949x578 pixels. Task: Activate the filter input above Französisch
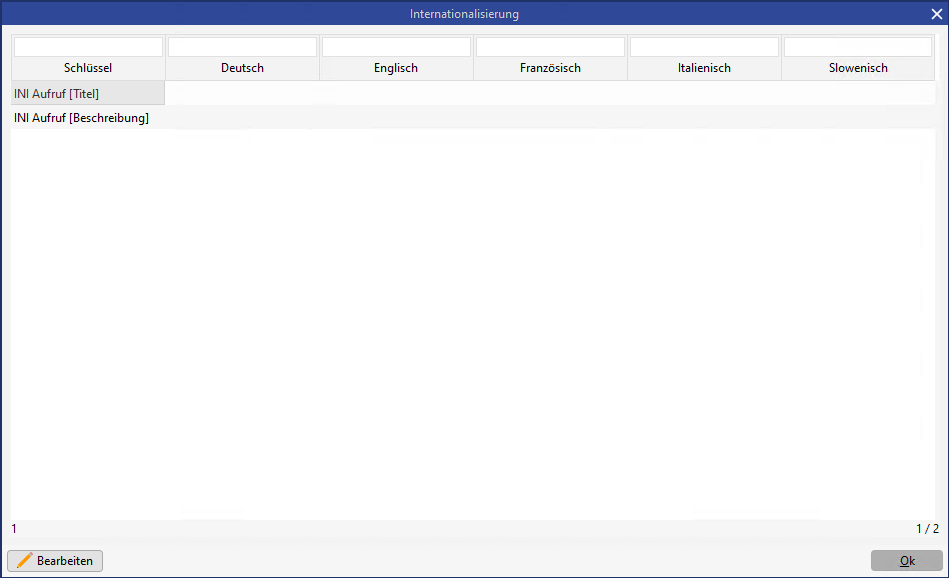550,47
